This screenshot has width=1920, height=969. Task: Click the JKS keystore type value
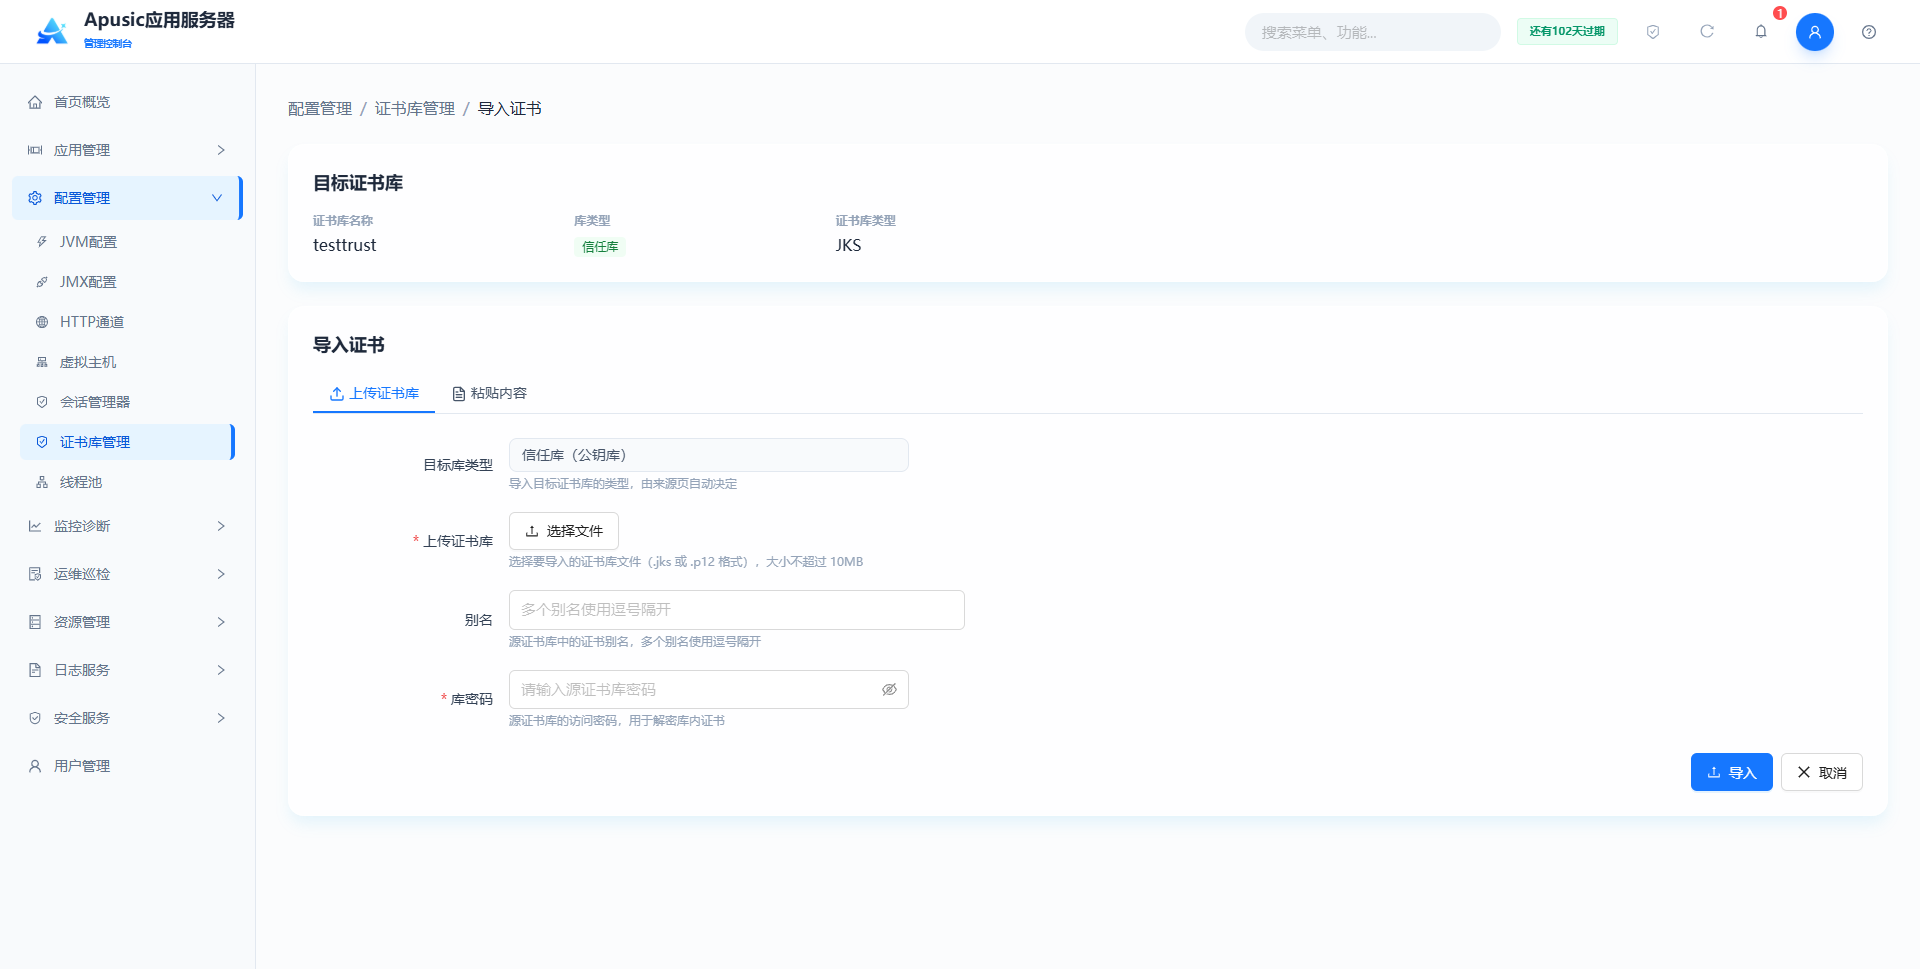tap(848, 245)
